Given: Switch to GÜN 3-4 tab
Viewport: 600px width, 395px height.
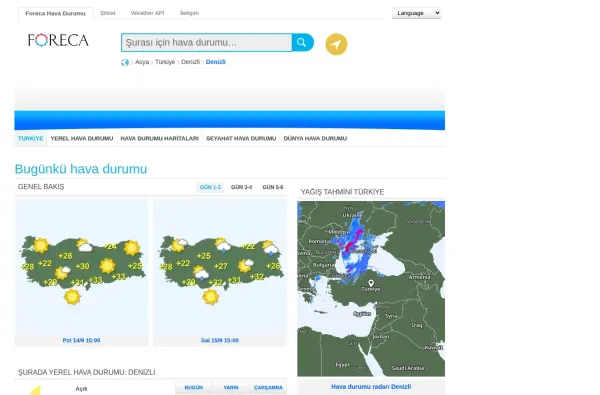Looking at the screenshot, I should click(241, 187).
